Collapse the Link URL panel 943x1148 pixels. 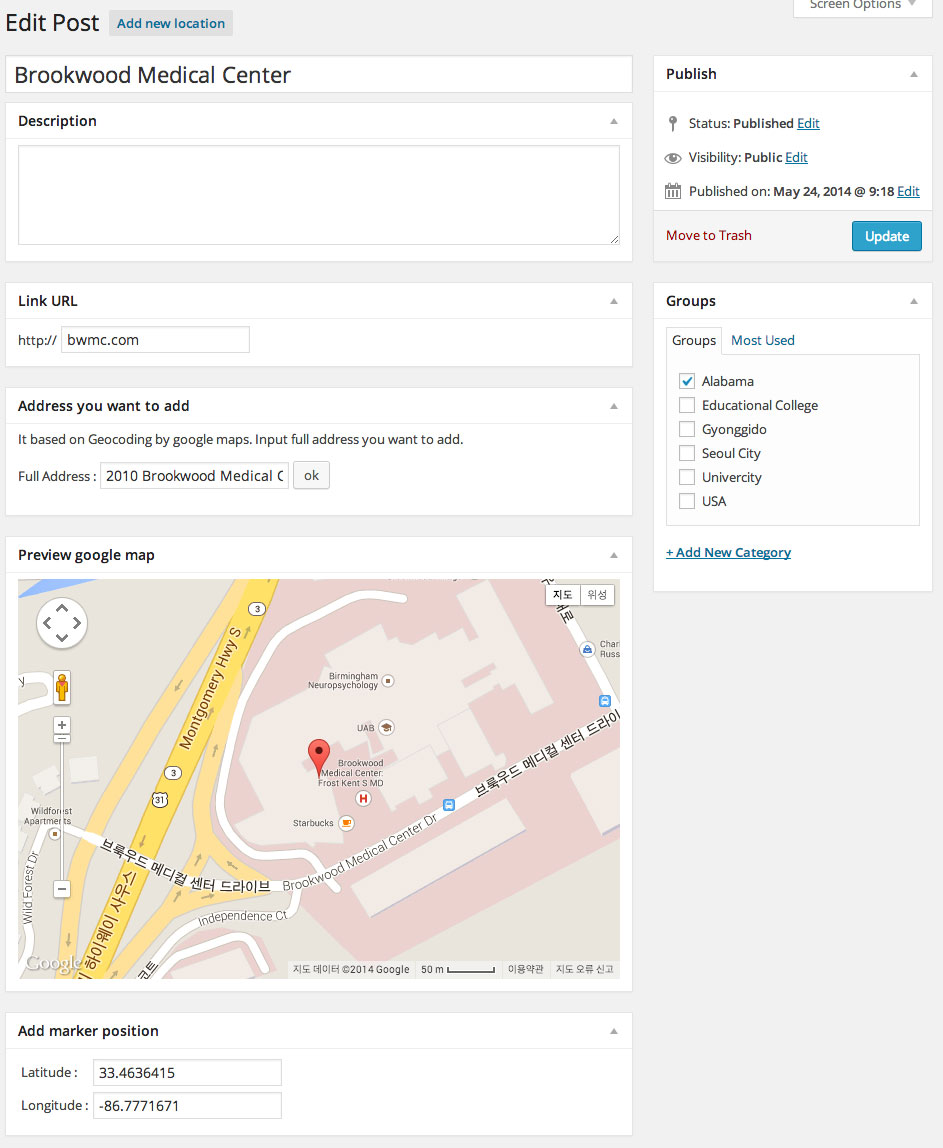point(614,301)
